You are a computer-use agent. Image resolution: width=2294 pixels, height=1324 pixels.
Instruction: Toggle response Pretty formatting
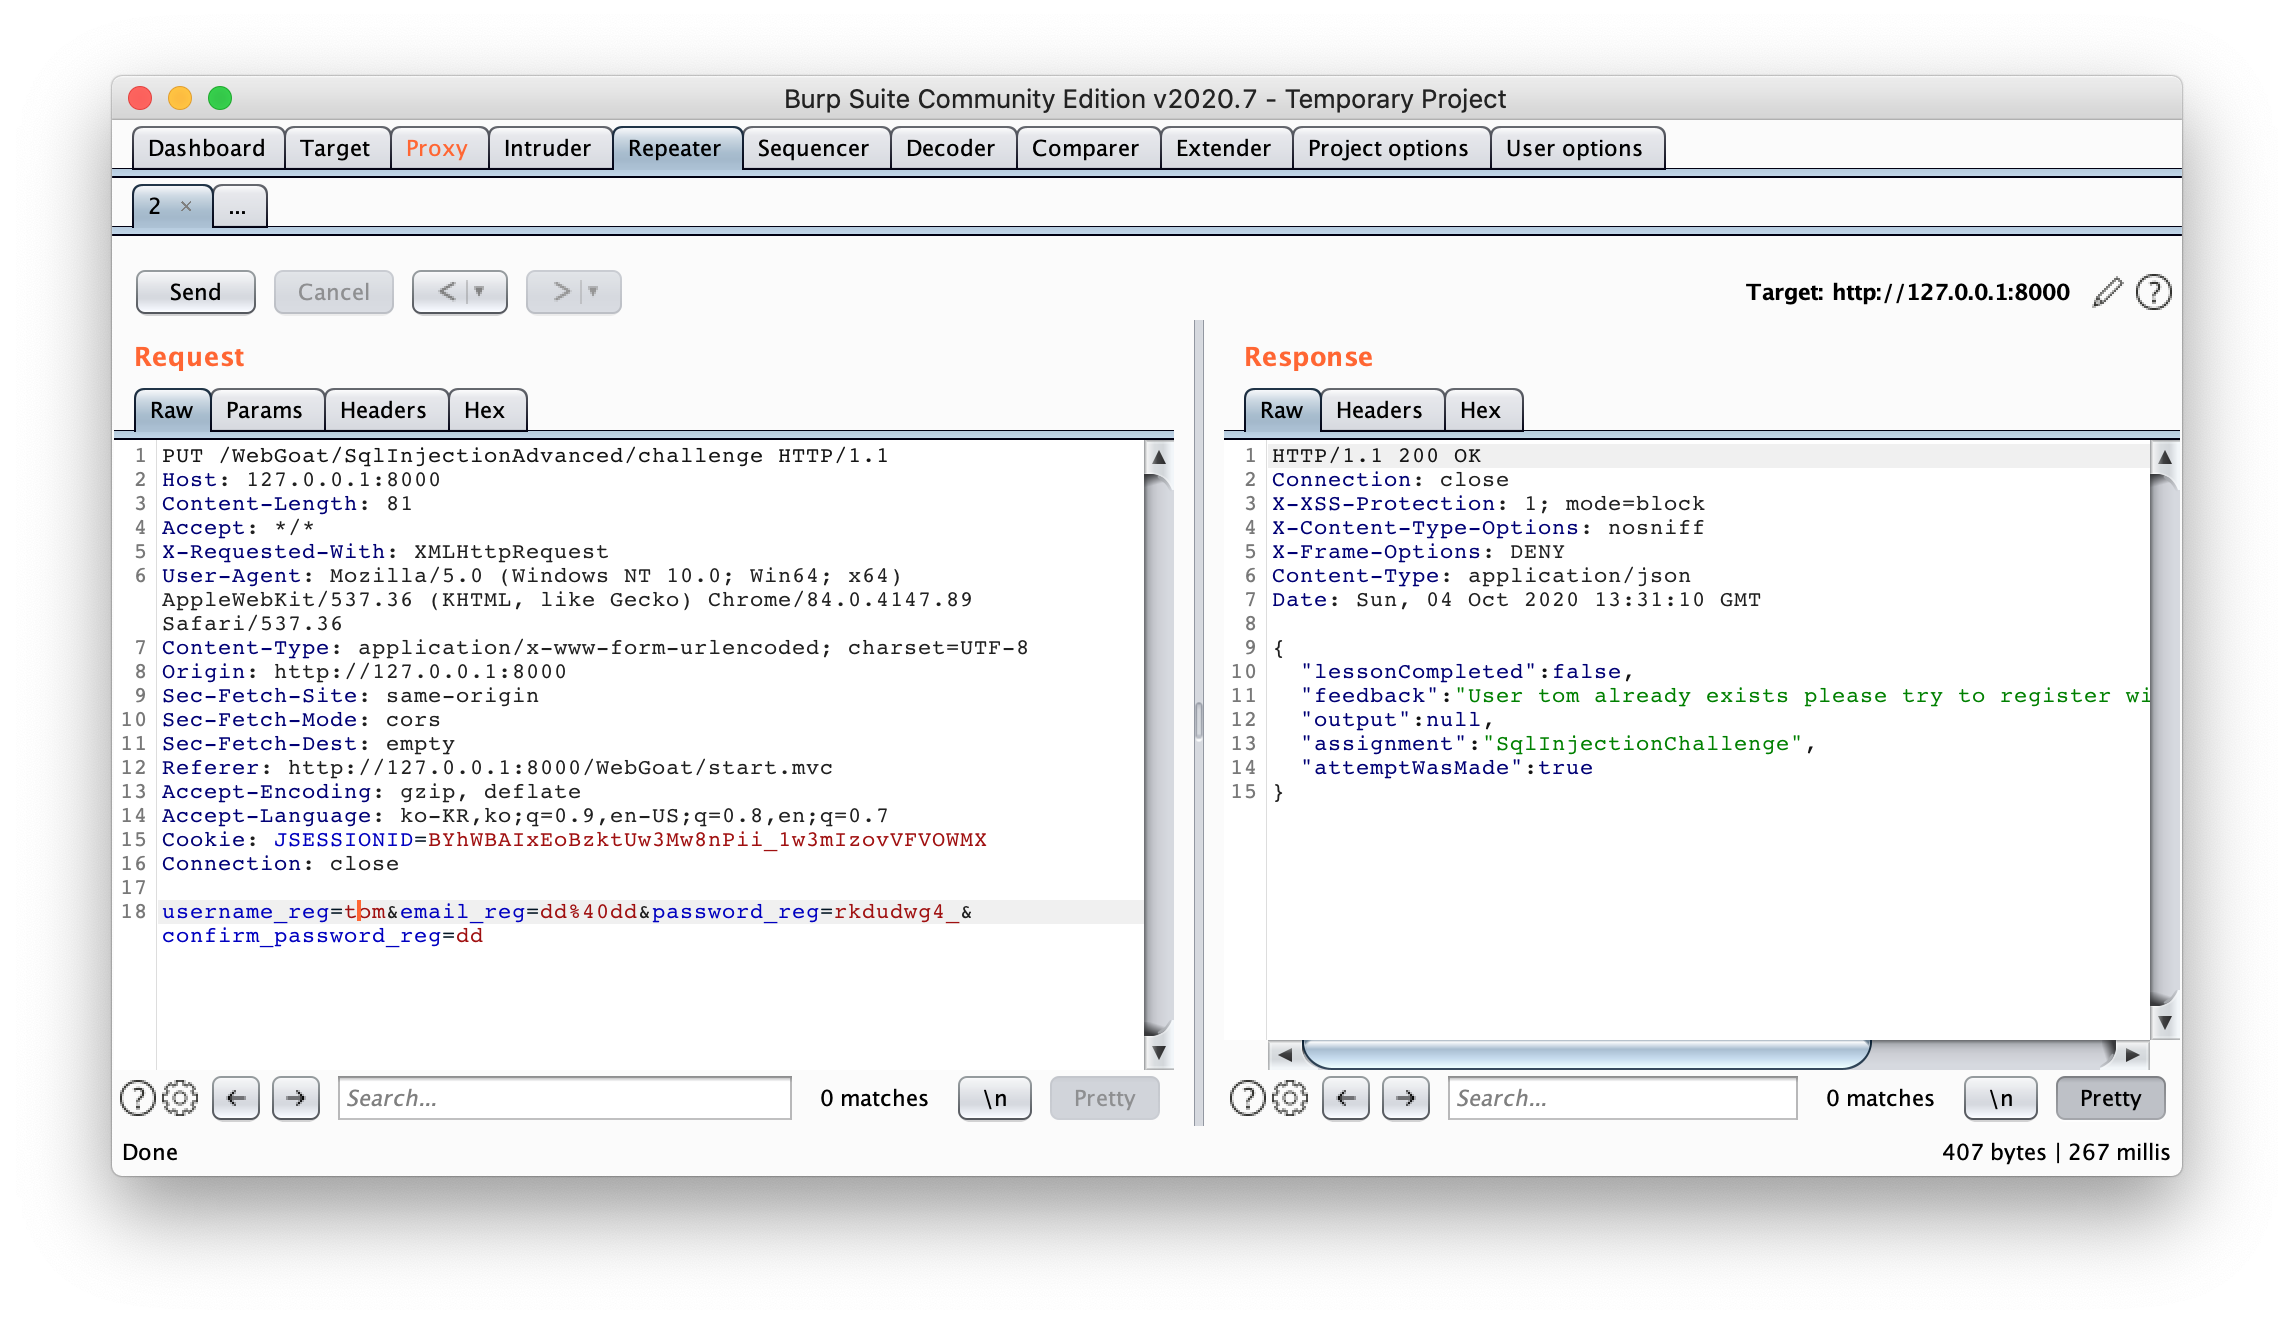[x=2110, y=1098]
